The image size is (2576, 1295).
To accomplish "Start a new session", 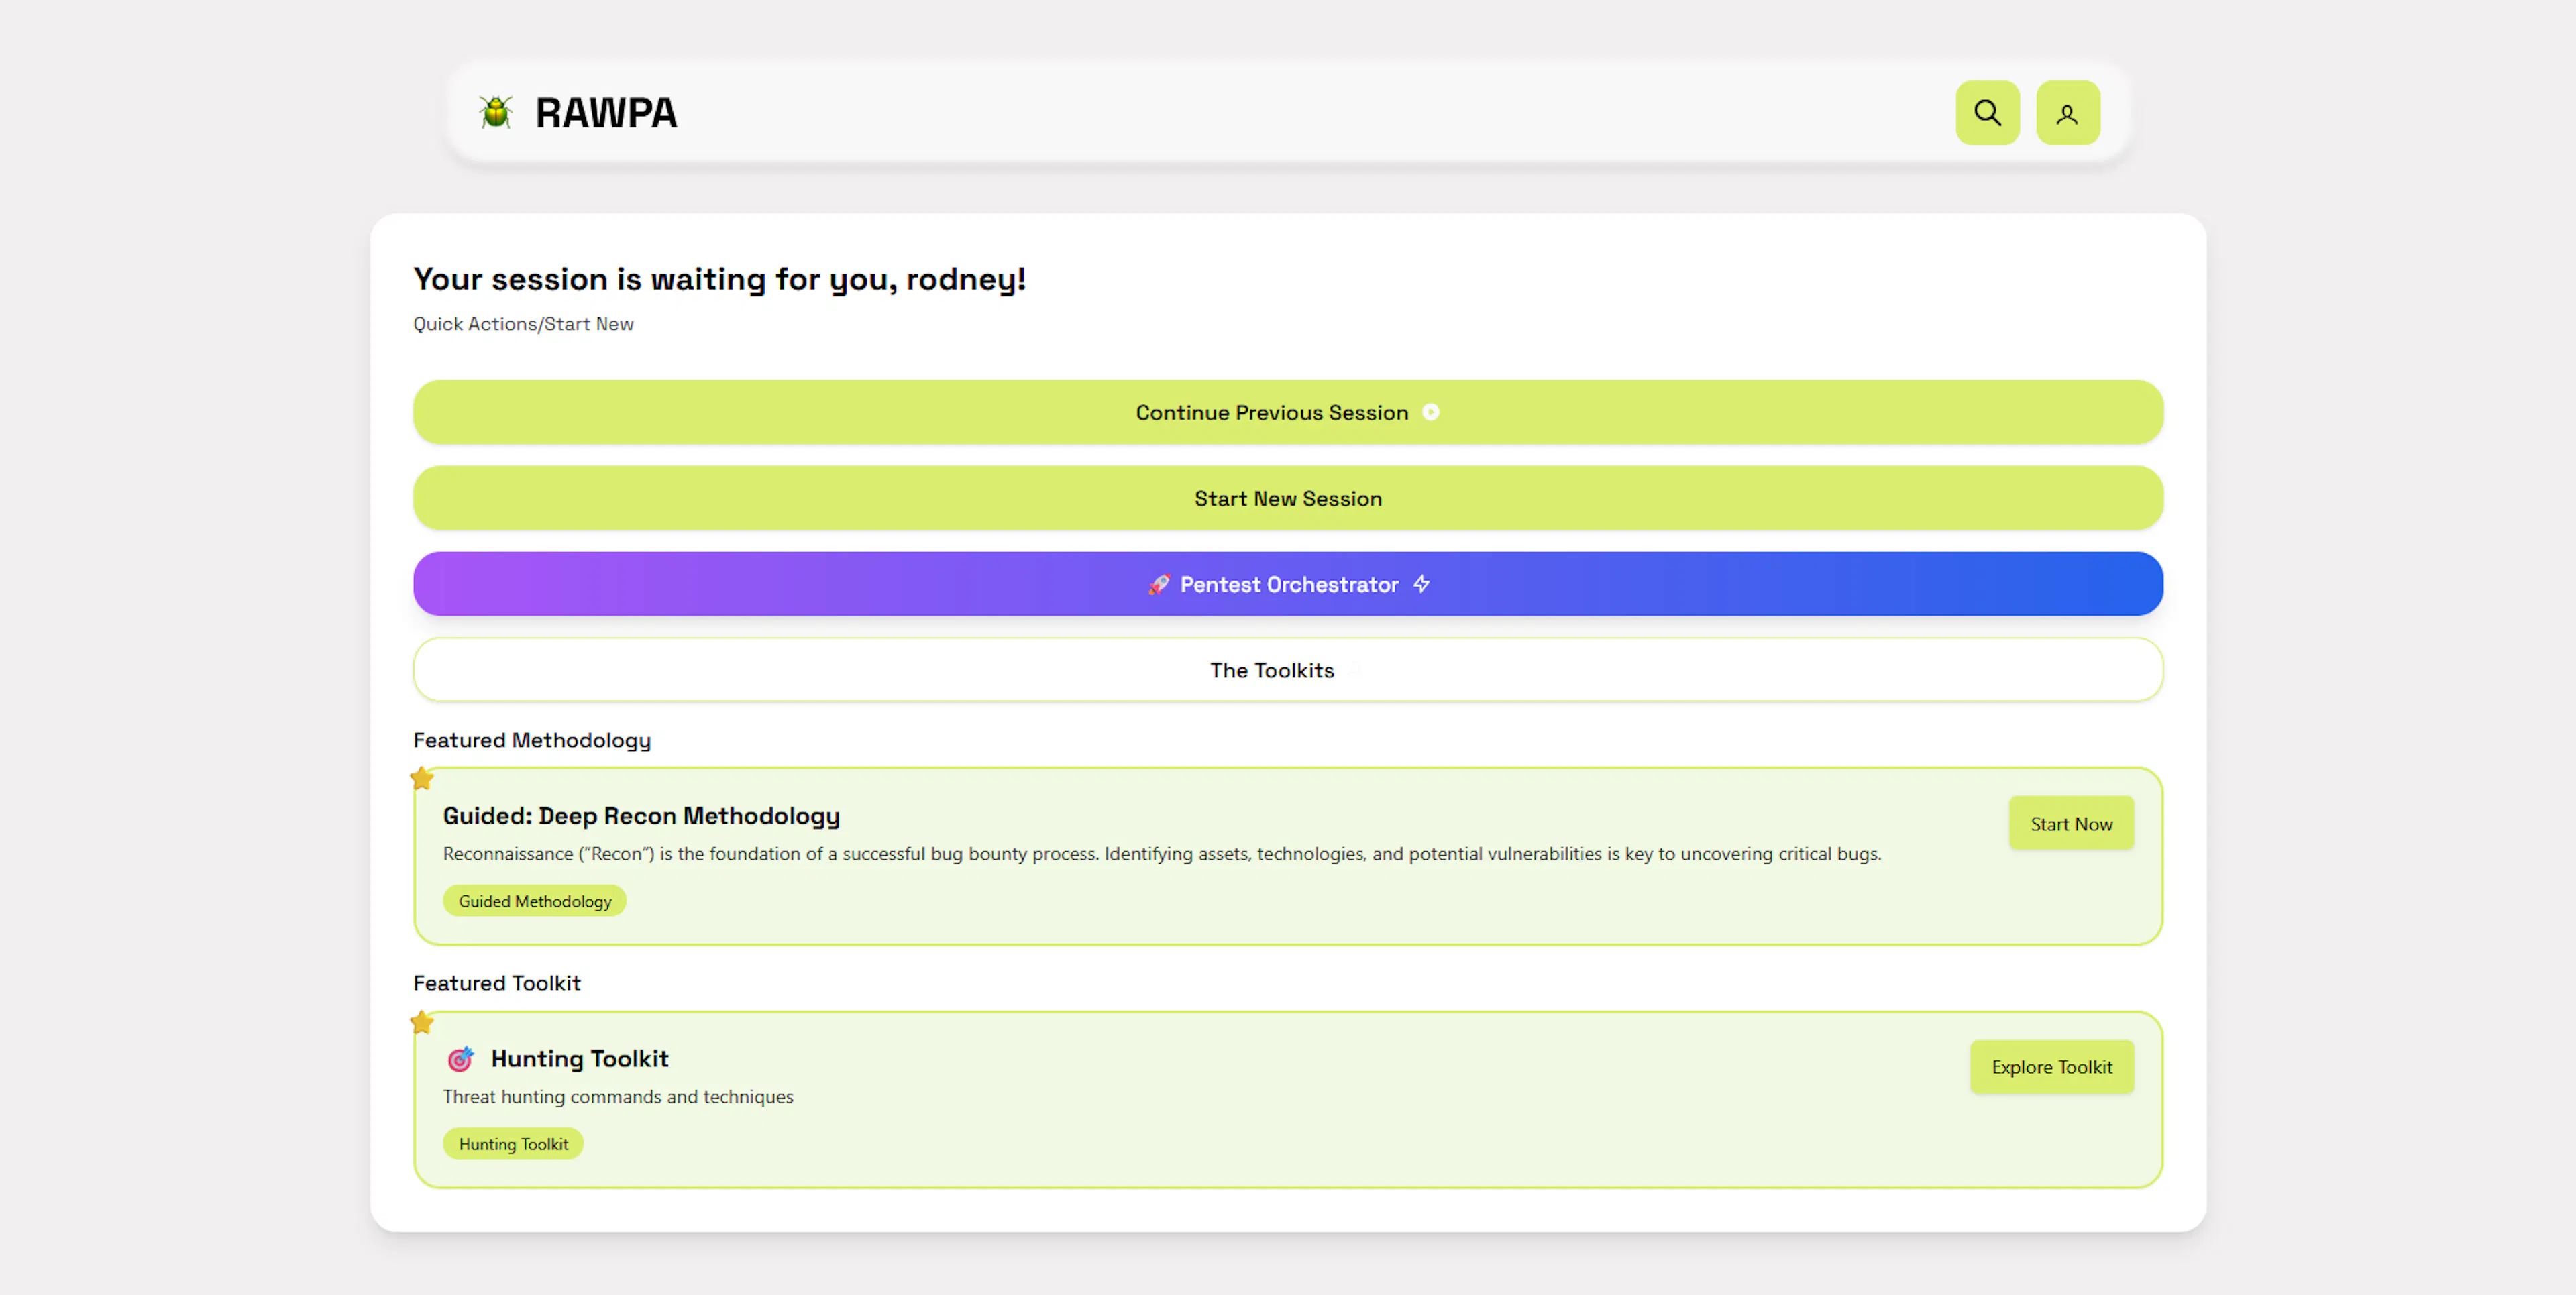I will click(x=1288, y=498).
